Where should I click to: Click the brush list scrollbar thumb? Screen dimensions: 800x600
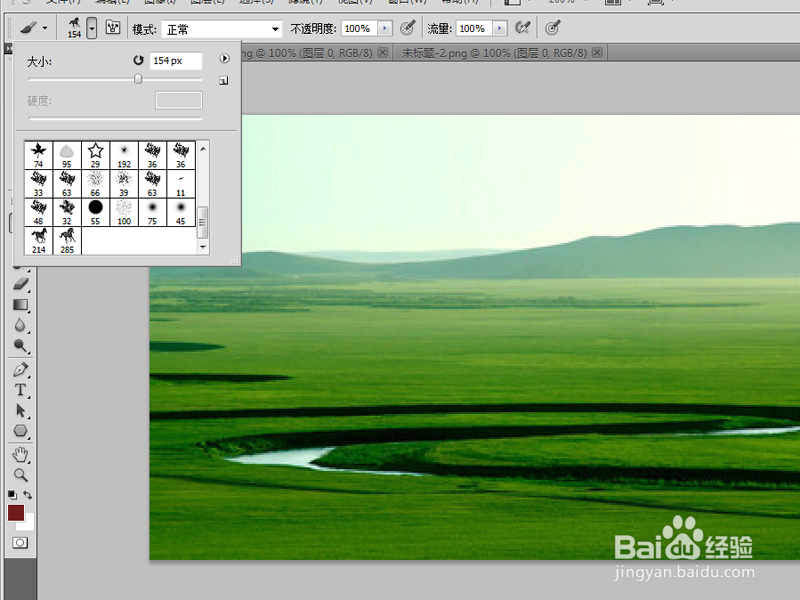click(x=203, y=222)
